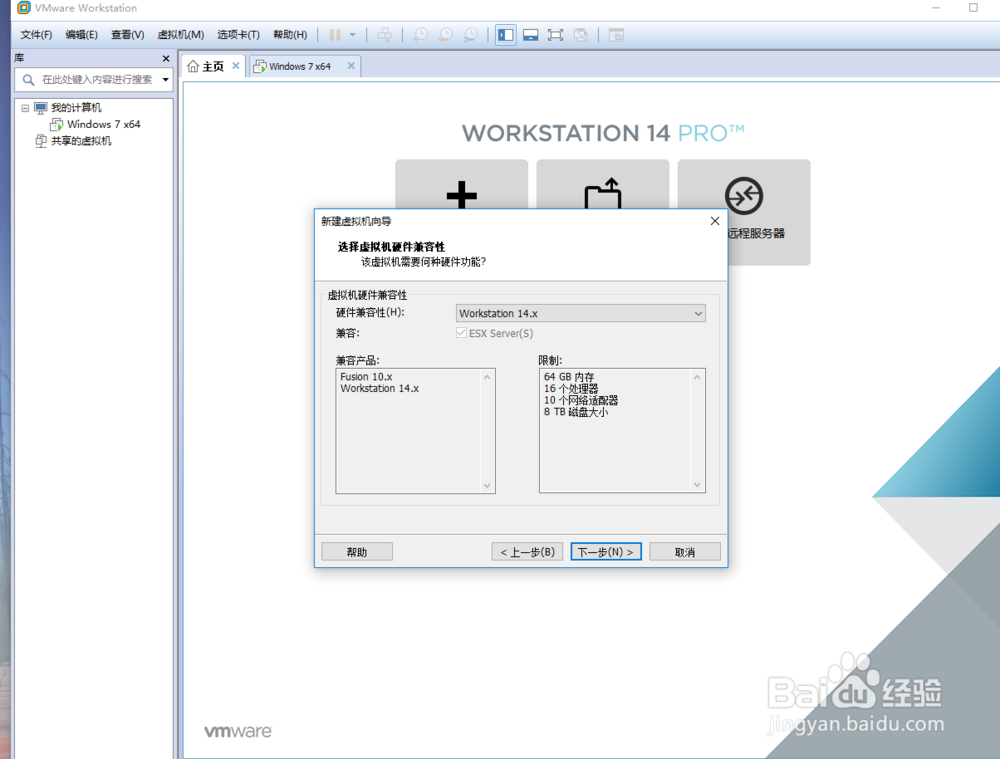The image size is (1000, 759).
Task: Click the Unity mode toolbar icon
Action: click(580, 35)
